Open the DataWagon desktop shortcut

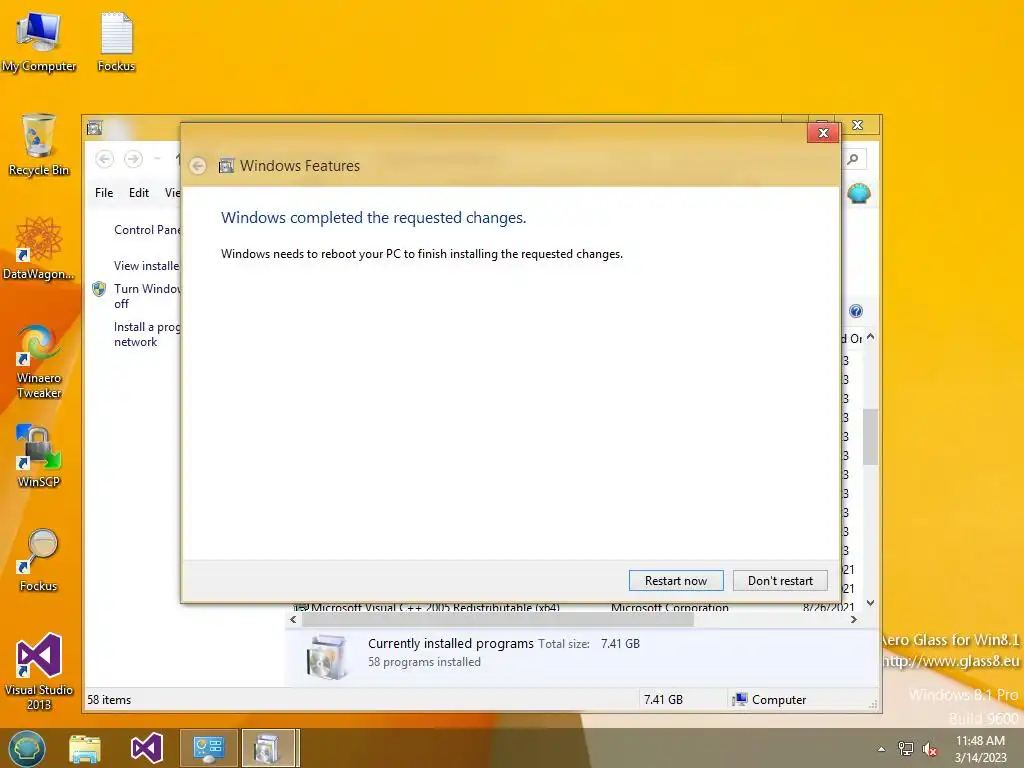pos(39,249)
